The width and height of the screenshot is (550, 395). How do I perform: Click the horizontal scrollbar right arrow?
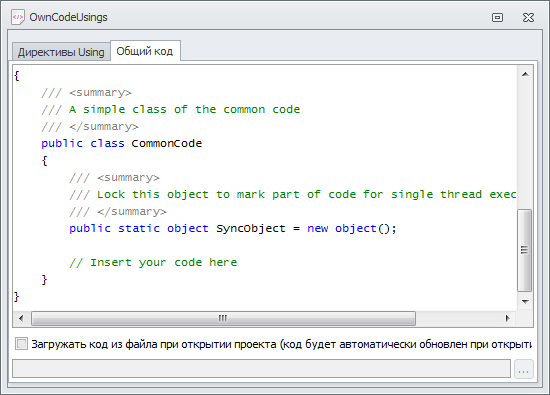tap(507, 319)
